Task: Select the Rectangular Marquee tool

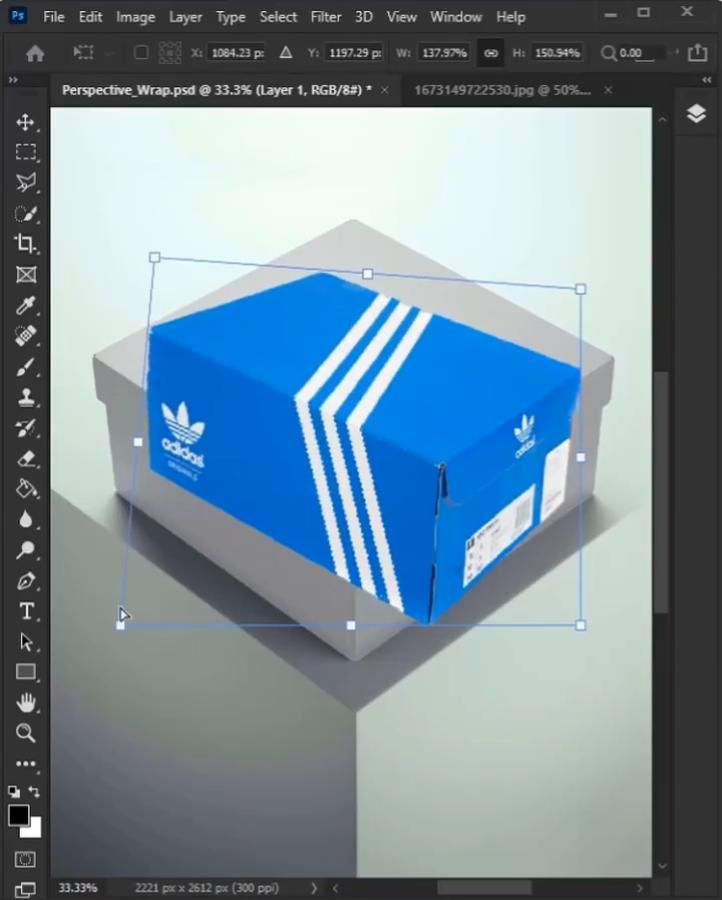Action: (25, 152)
